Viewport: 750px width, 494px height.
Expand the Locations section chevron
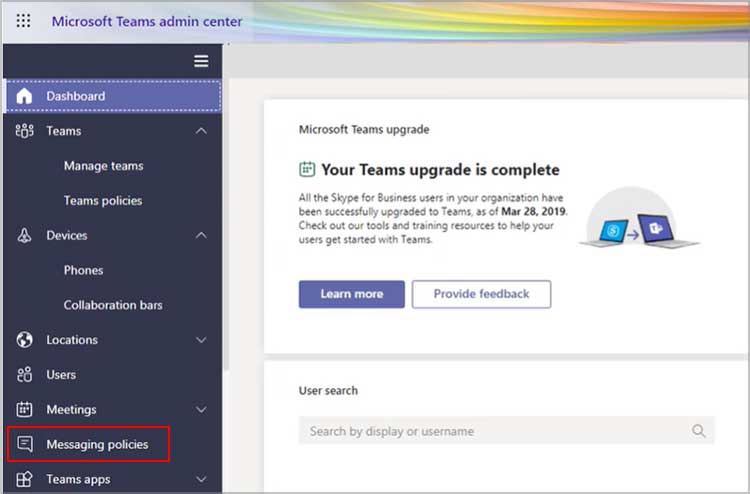pos(201,340)
